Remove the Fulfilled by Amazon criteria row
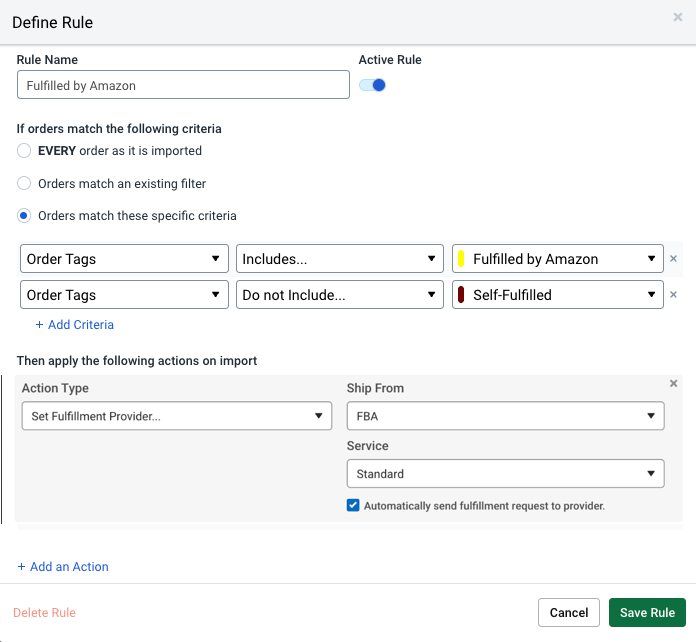This screenshot has height=642, width=696. coord(673,259)
